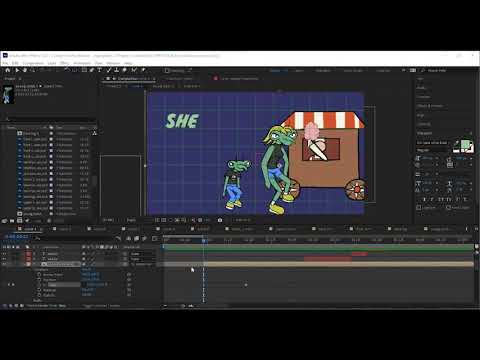Select the keyframe diamond in timeline
The height and width of the screenshot is (360, 480).
pyautogui.click(x=246, y=285)
